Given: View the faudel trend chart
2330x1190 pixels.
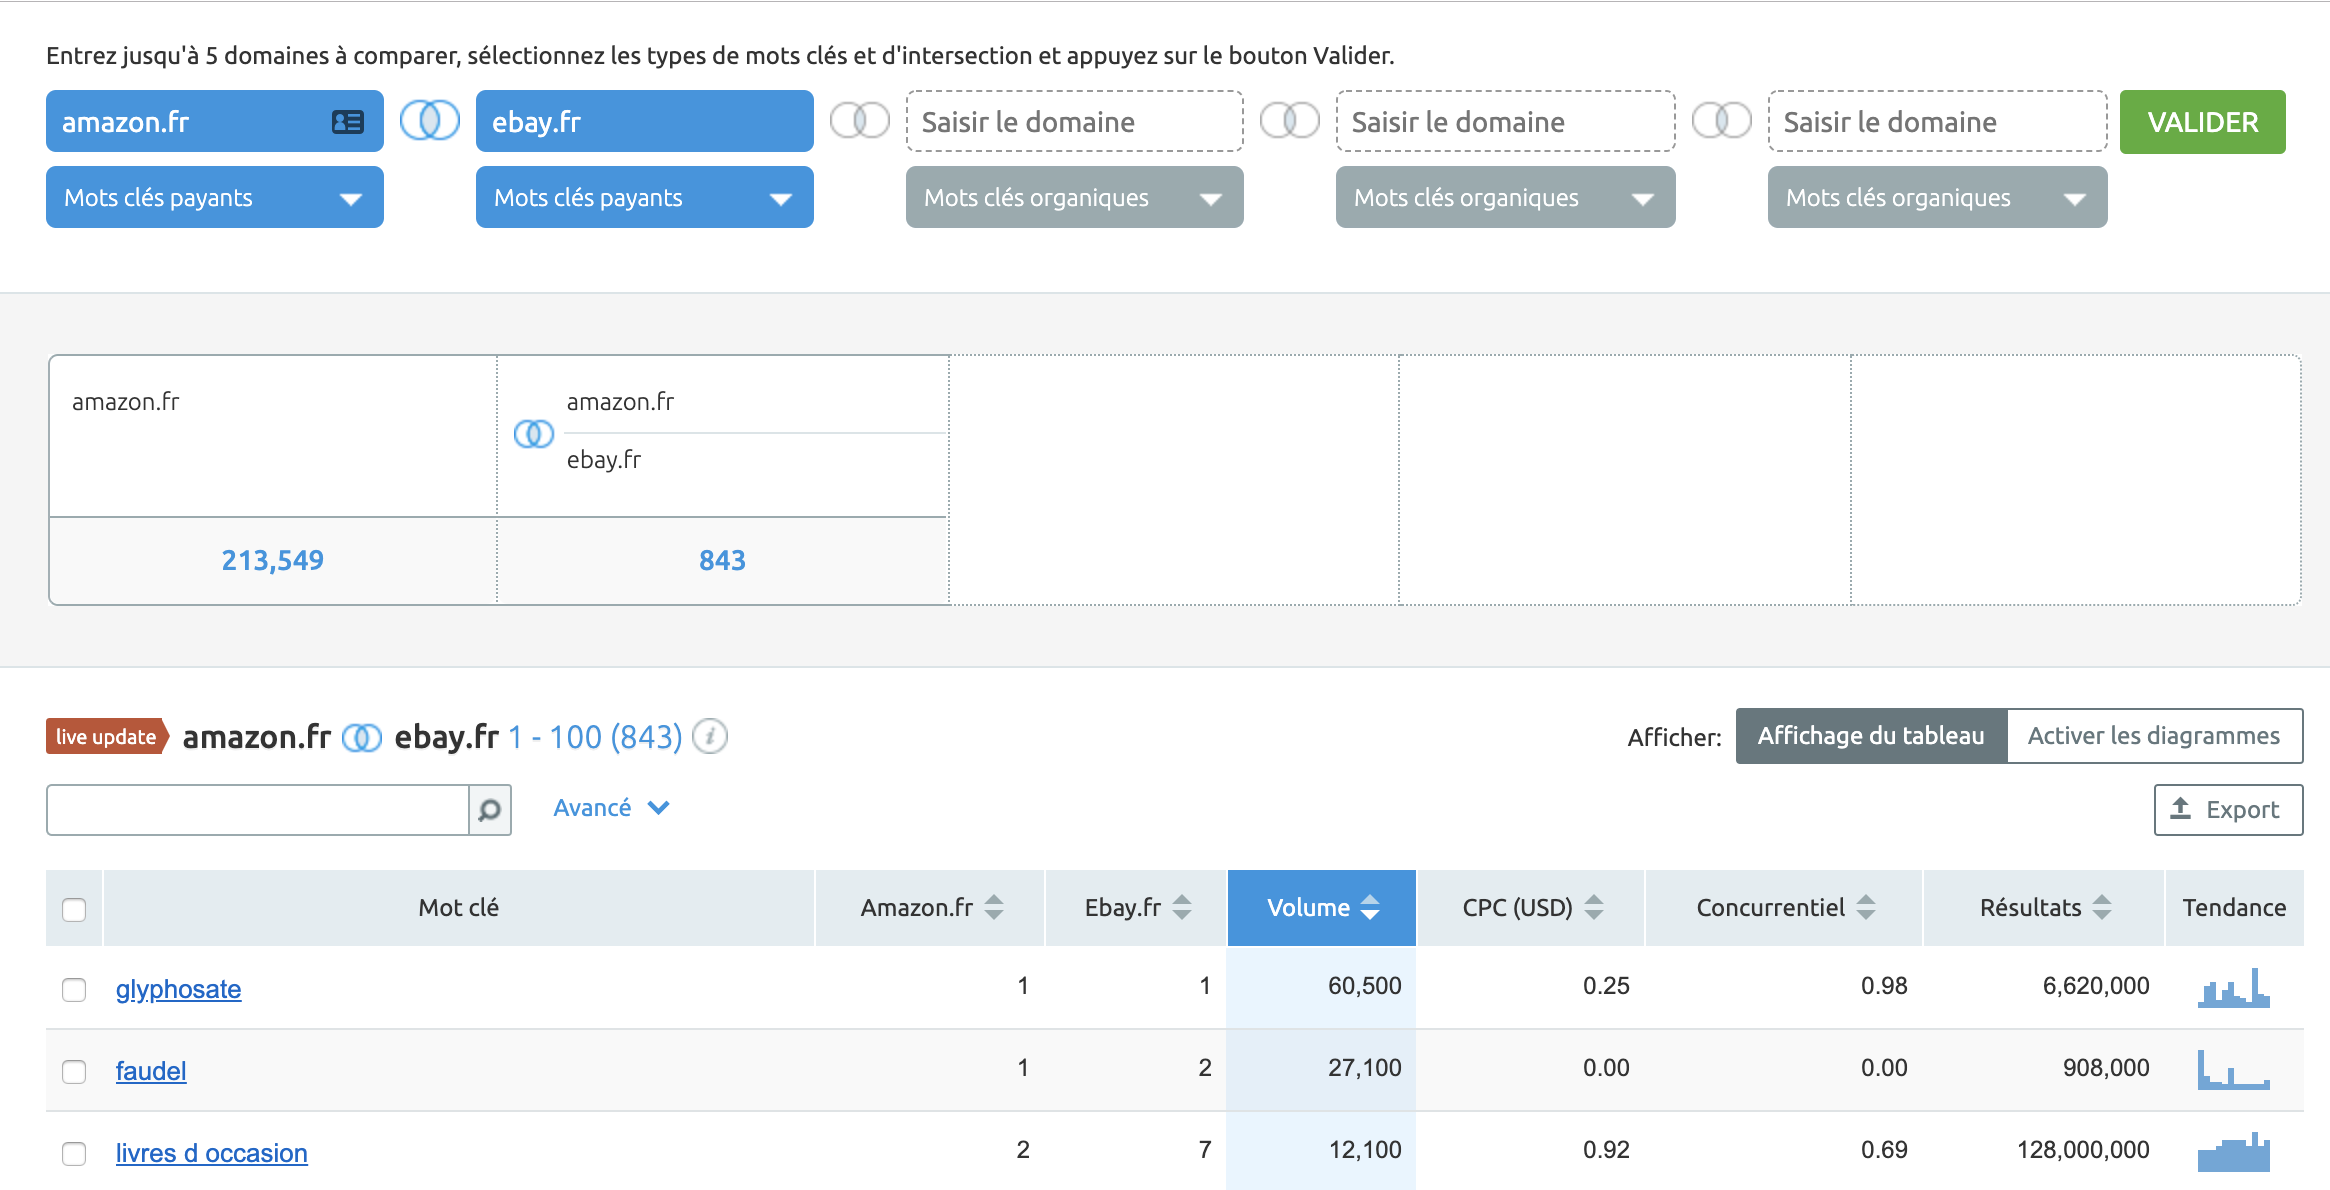Looking at the screenshot, I should click(2234, 1069).
